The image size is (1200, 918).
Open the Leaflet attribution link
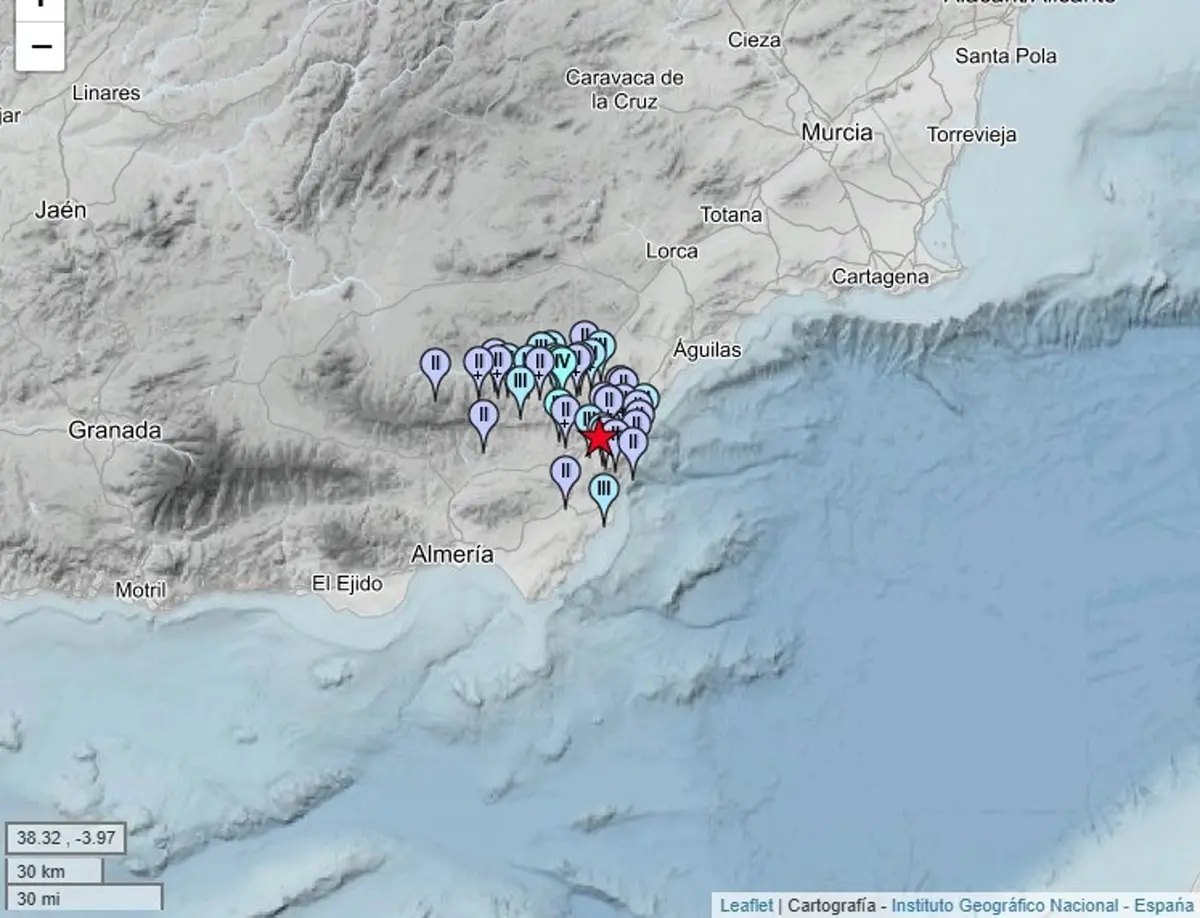(x=746, y=905)
